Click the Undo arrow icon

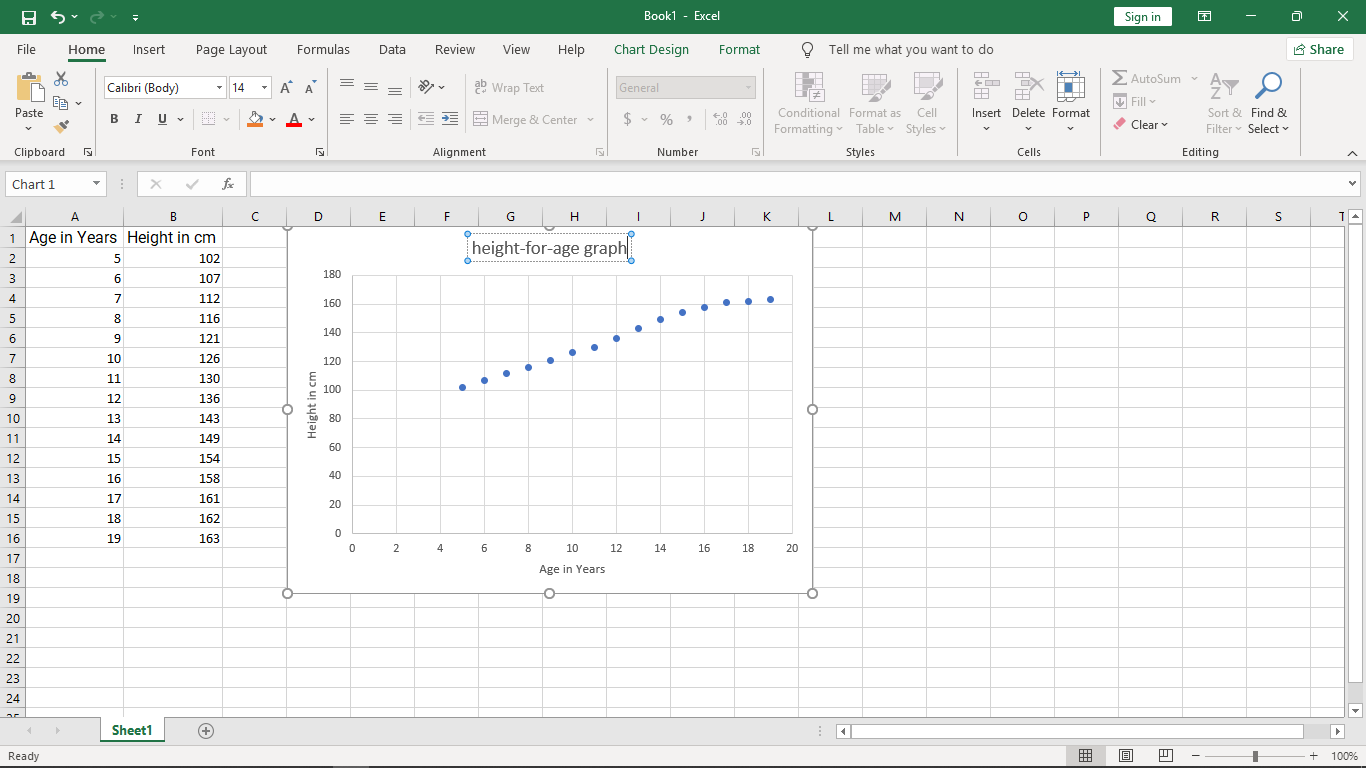pos(58,17)
